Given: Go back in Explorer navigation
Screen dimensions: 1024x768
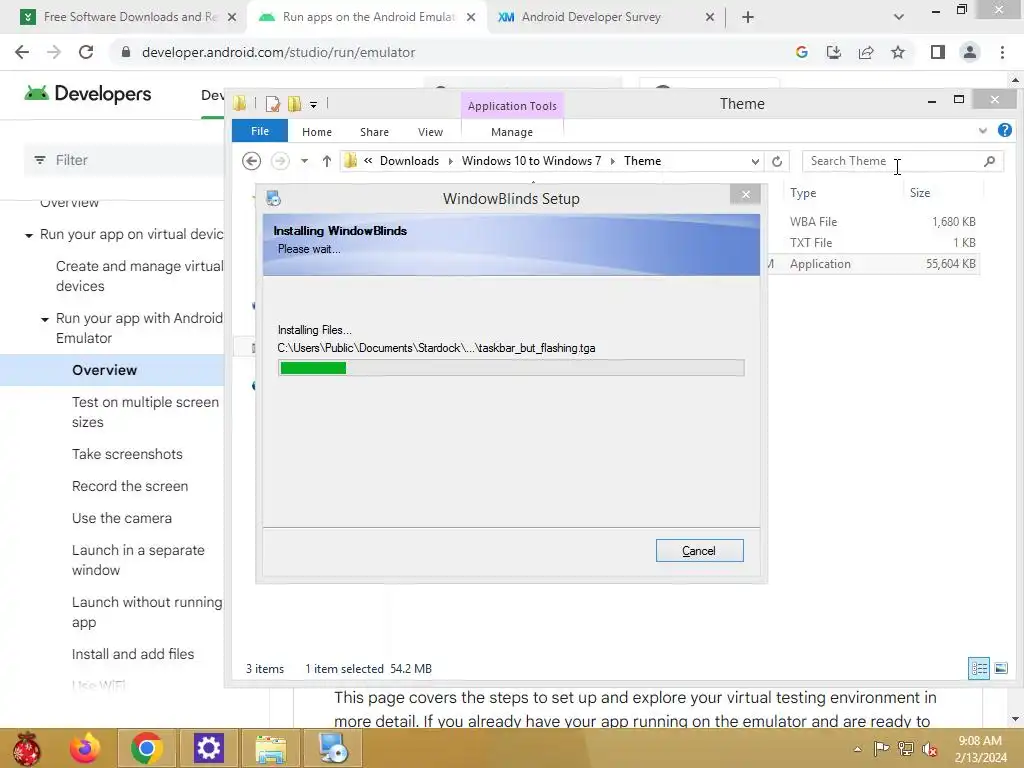Looking at the screenshot, I should [x=251, y=161].
